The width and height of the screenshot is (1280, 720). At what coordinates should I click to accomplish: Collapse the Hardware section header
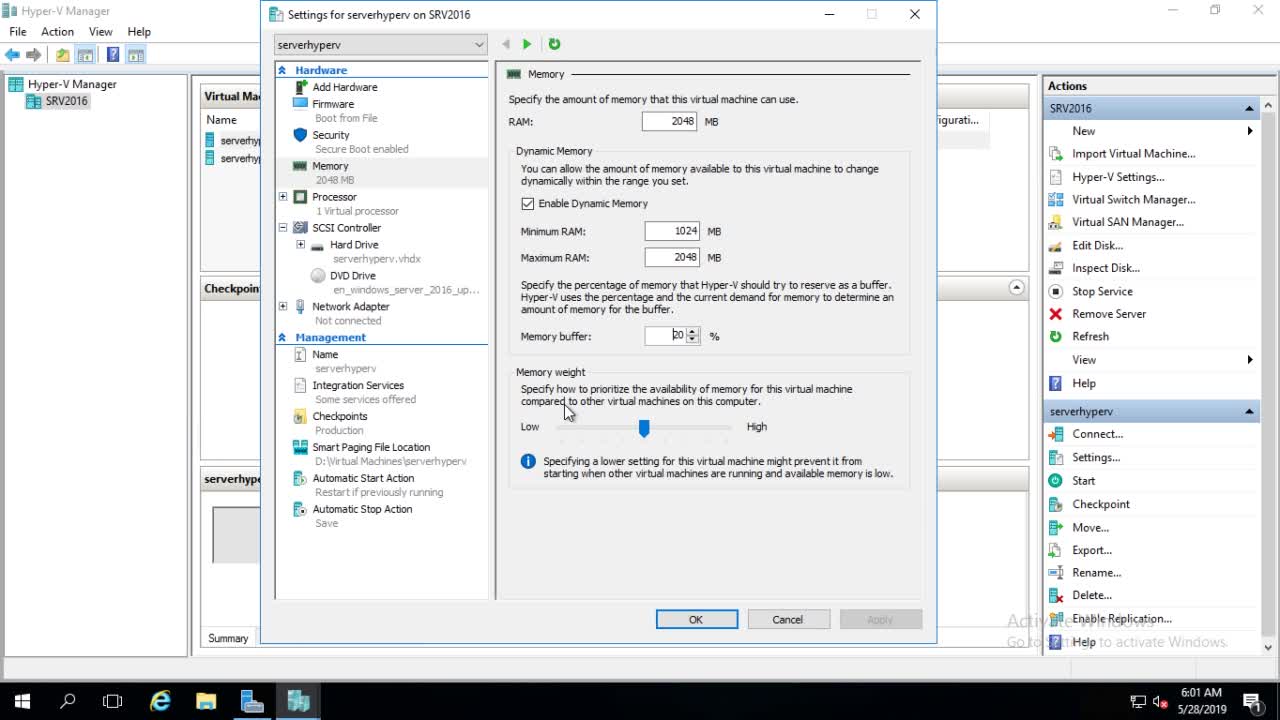tap(283, 70)
